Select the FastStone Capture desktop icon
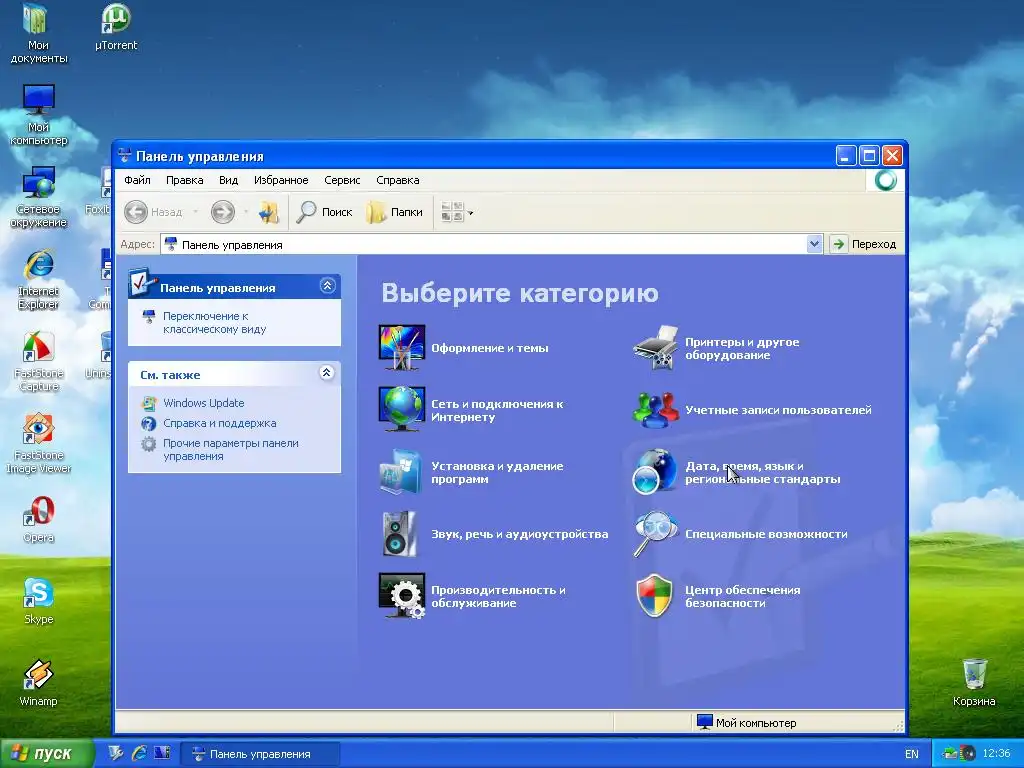The height and width of the screenshot is (768, 1024). click(39, 361)
